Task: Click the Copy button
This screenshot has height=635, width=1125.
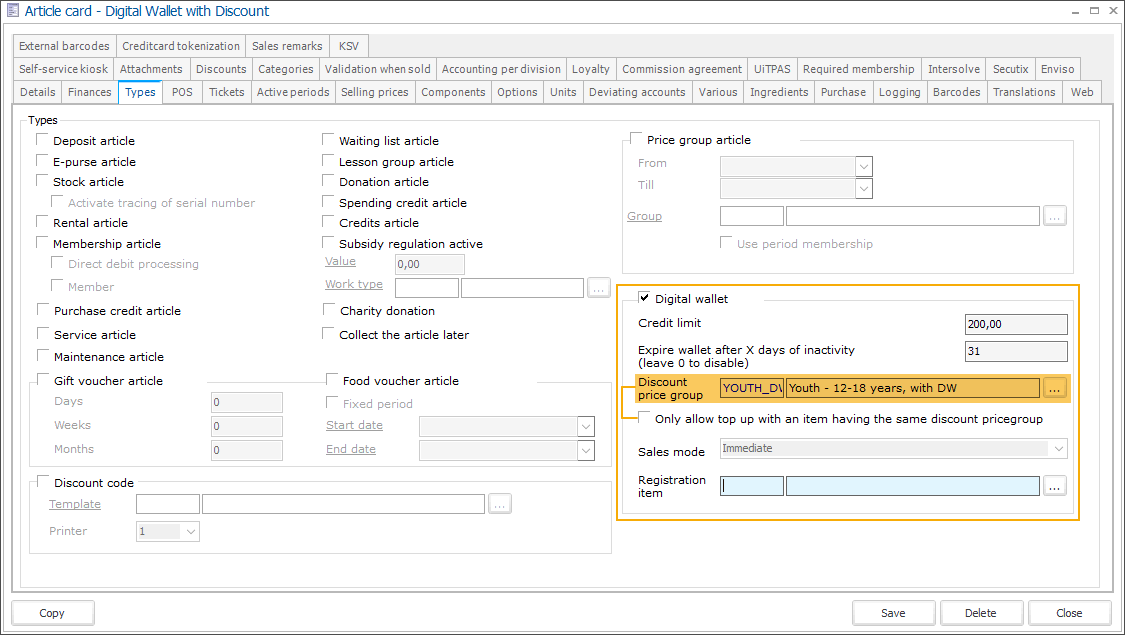Action: tap(52, 613)
